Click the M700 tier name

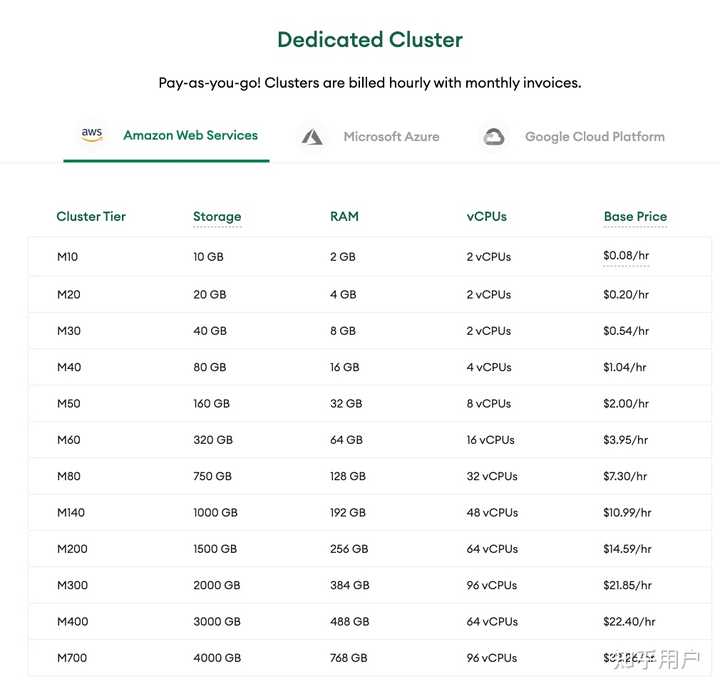pyautogui.click(x=72, y=658)
